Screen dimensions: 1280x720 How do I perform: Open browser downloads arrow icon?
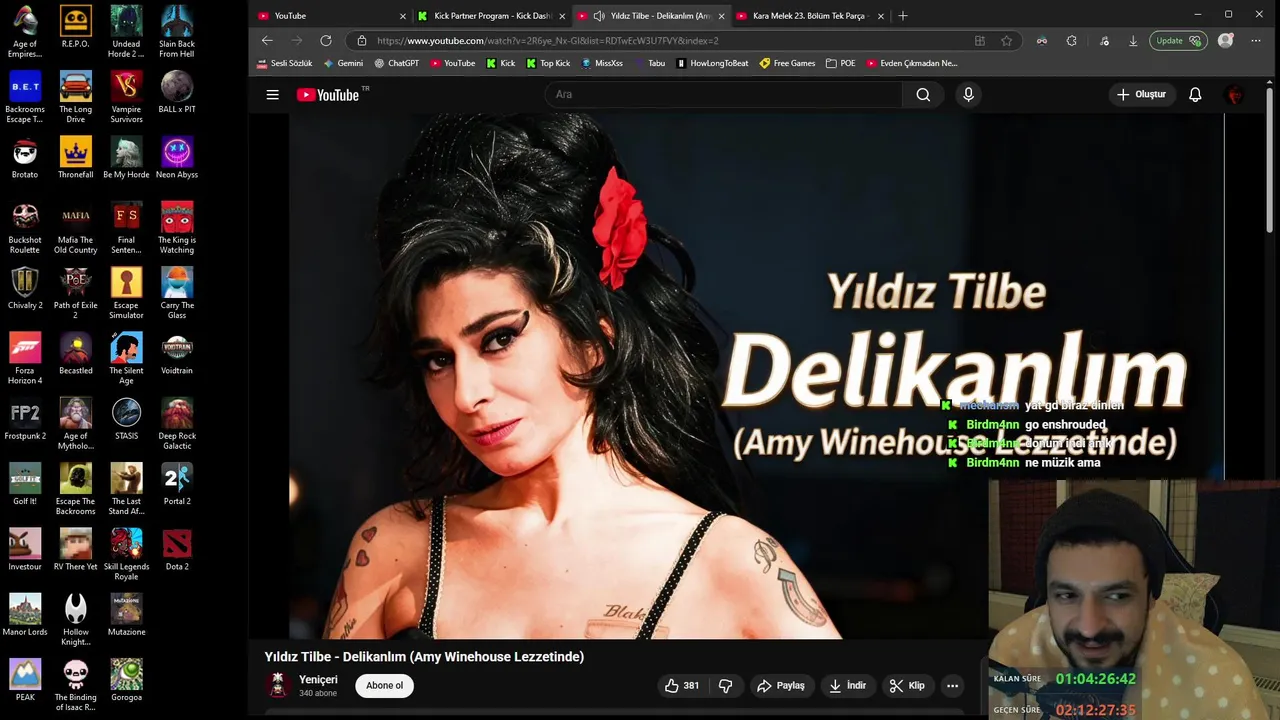[x=1133, y=41]
